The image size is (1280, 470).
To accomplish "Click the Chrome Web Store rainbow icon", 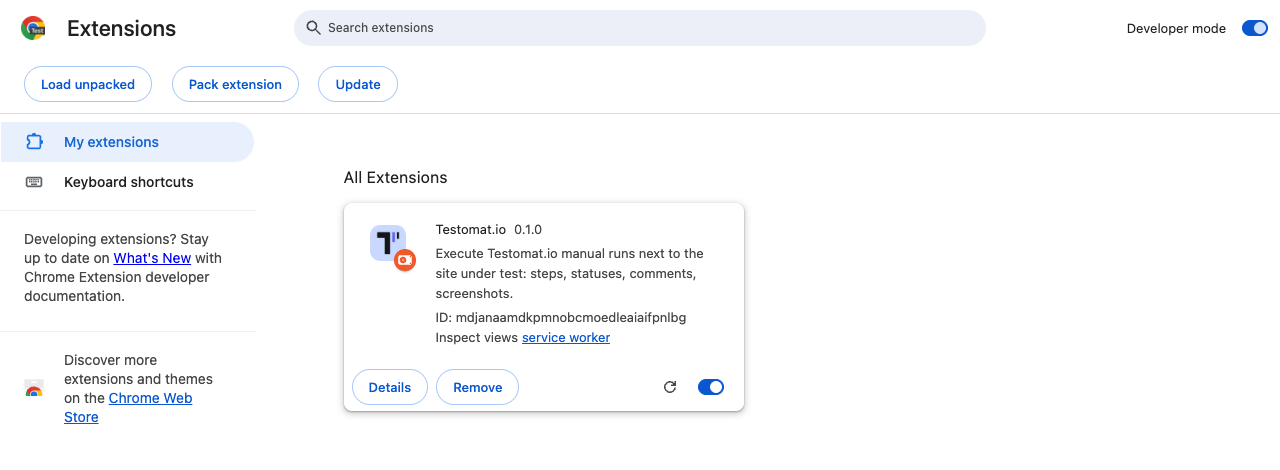I will (x=34, y=389).
